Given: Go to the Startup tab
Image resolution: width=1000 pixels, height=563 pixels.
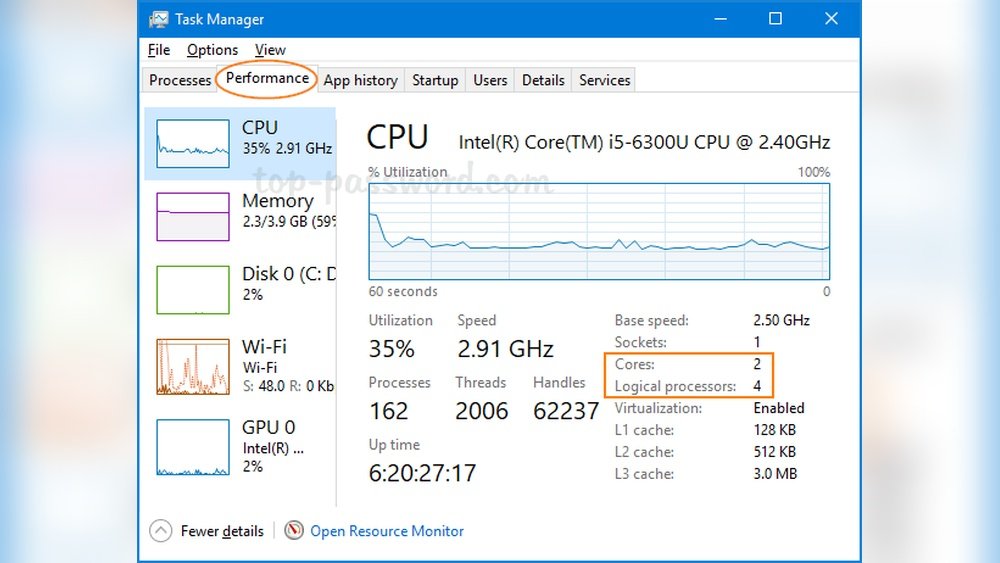Looking at the screenshot, I should coord(435,80).
